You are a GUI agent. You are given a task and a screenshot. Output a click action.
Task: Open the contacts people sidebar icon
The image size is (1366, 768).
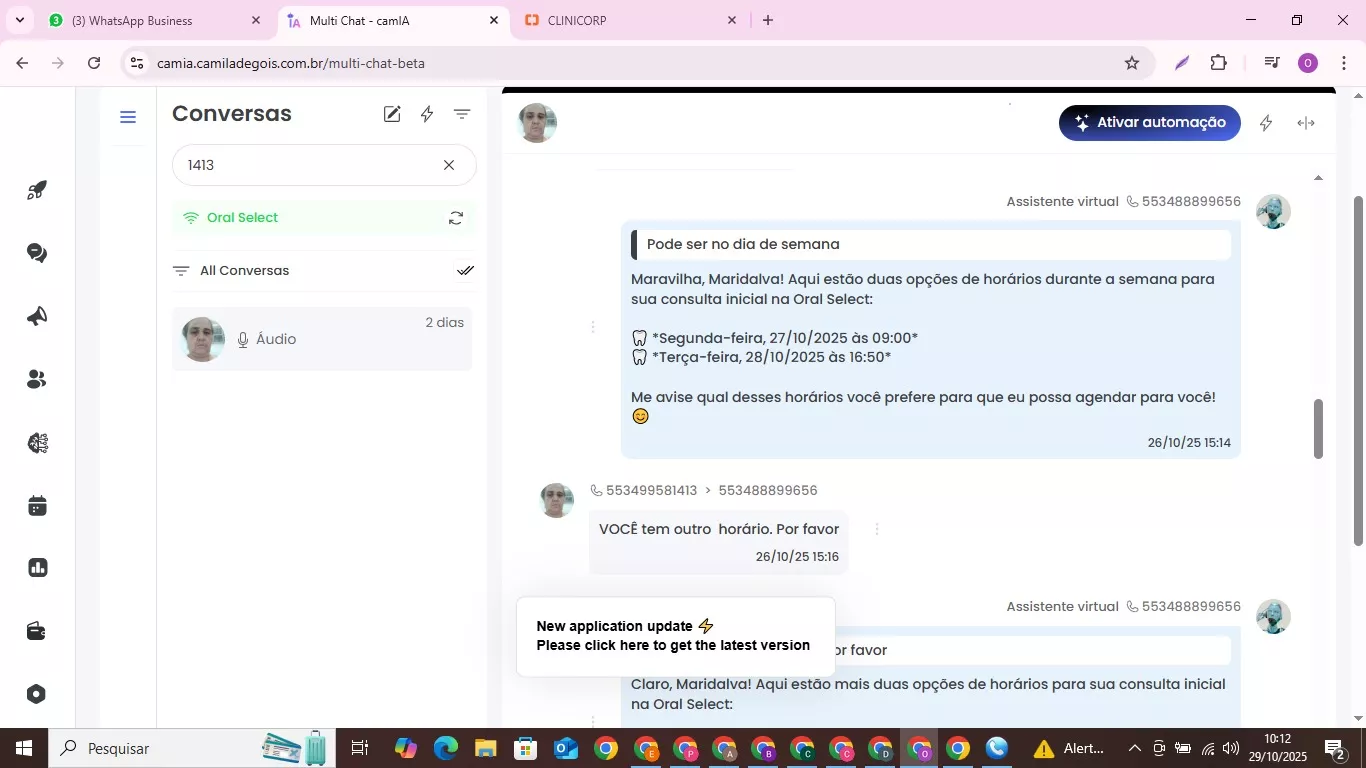pos(37,379)
